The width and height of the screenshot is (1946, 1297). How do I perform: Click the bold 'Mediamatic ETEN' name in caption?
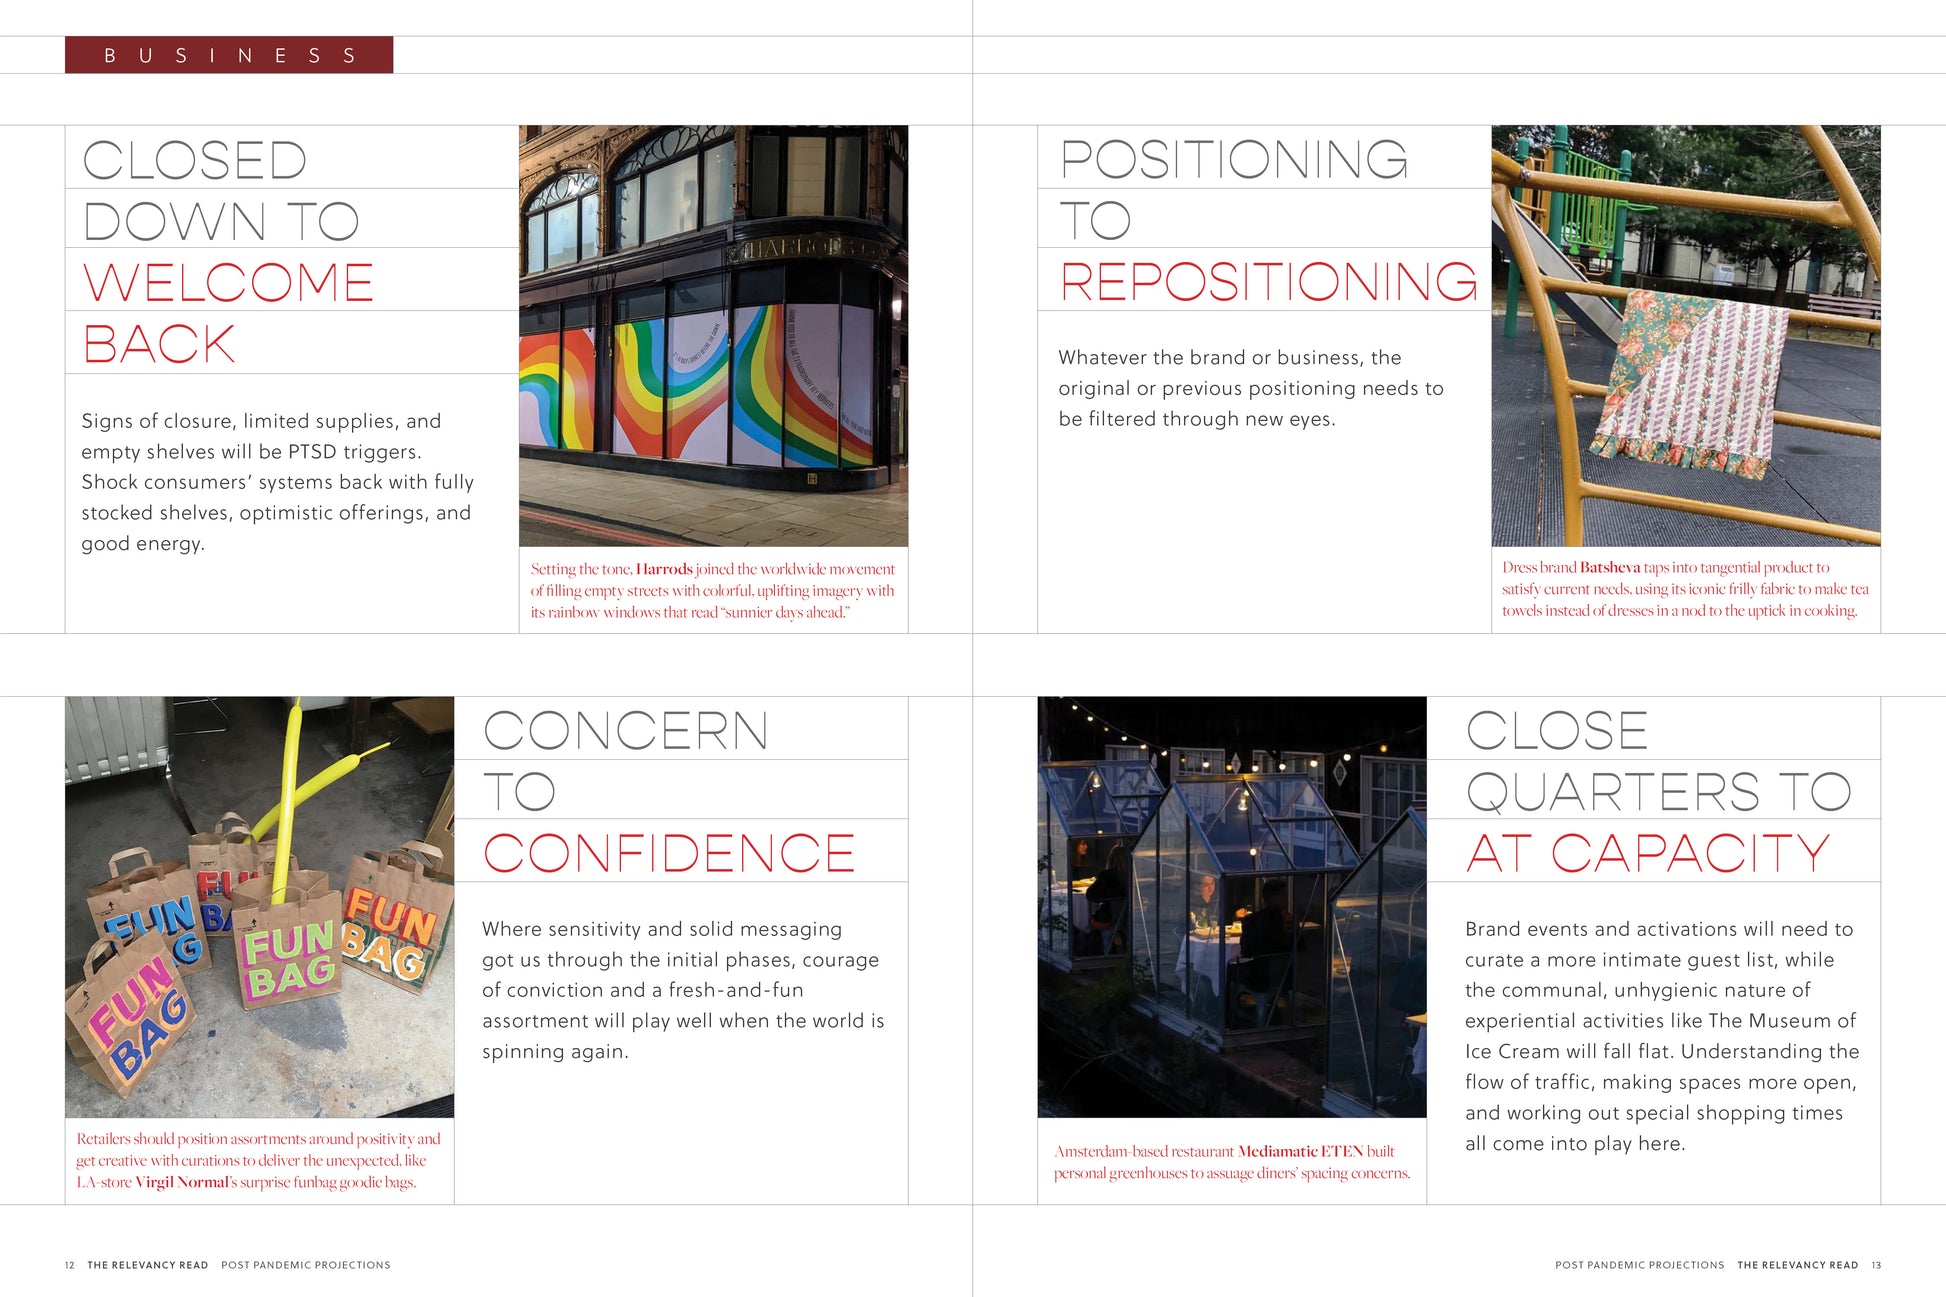click(1300, 1151)
